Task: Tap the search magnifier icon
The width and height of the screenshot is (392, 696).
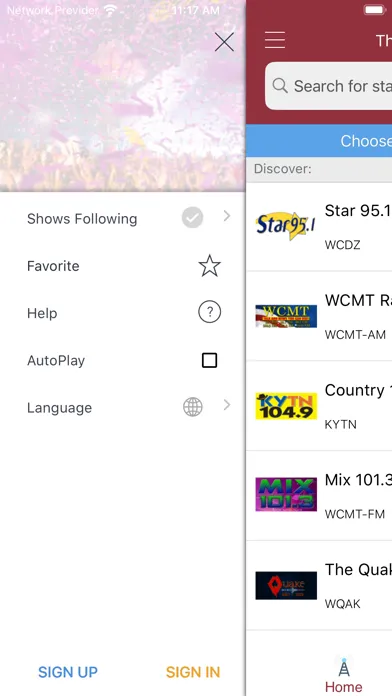Action: tap(280, 85)
